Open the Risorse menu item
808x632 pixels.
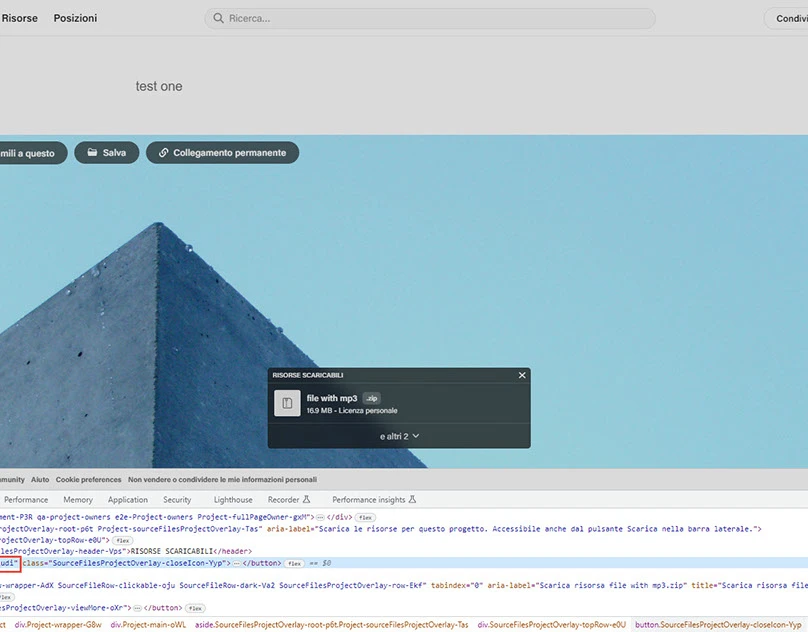click(19, 18)
